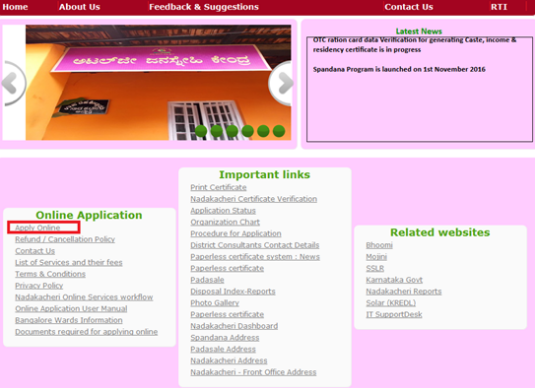Open Nadakacheri Online Services workflow link
The height and width of the screenshot is (388, 535).
[84, 297]
